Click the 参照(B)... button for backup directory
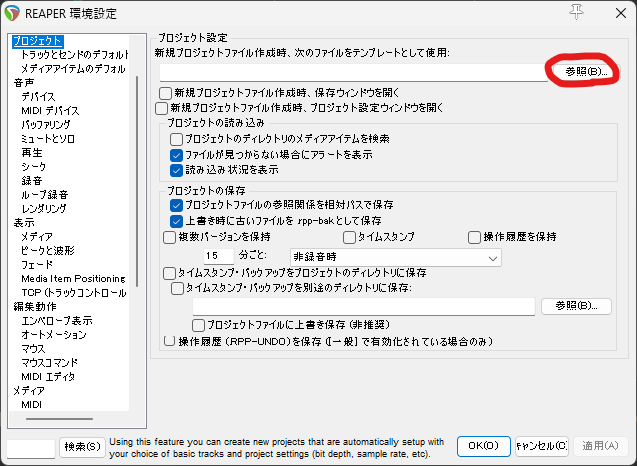This screenshot has height=466, width=637. click(x=576, y=306)
